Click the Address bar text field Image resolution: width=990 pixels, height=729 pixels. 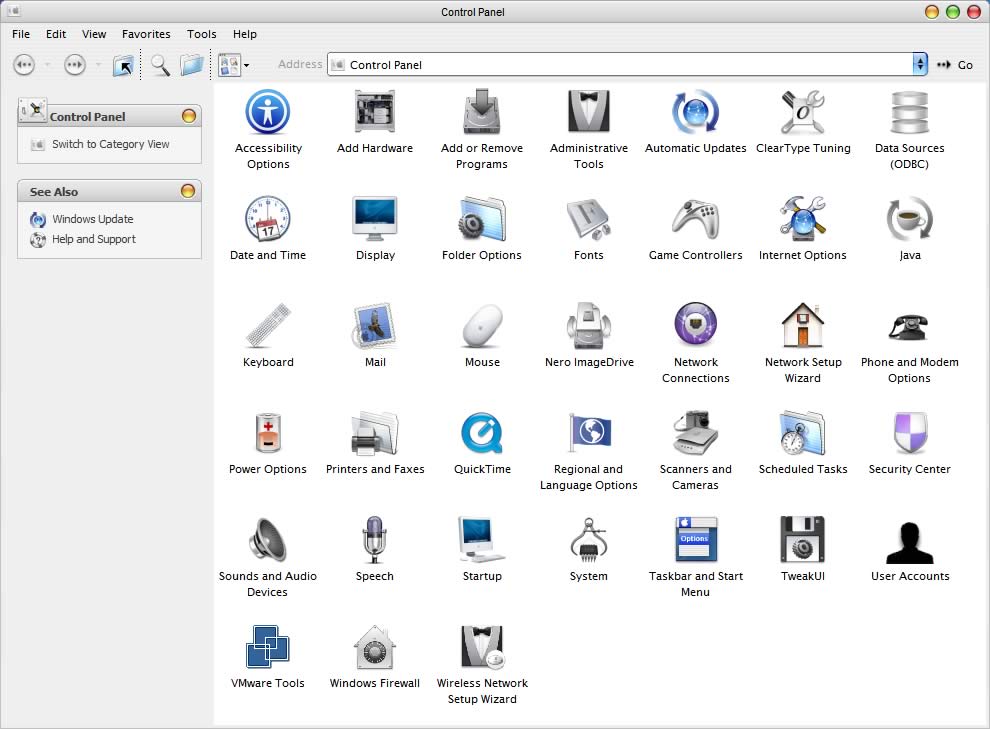click(x=620, y=64)
